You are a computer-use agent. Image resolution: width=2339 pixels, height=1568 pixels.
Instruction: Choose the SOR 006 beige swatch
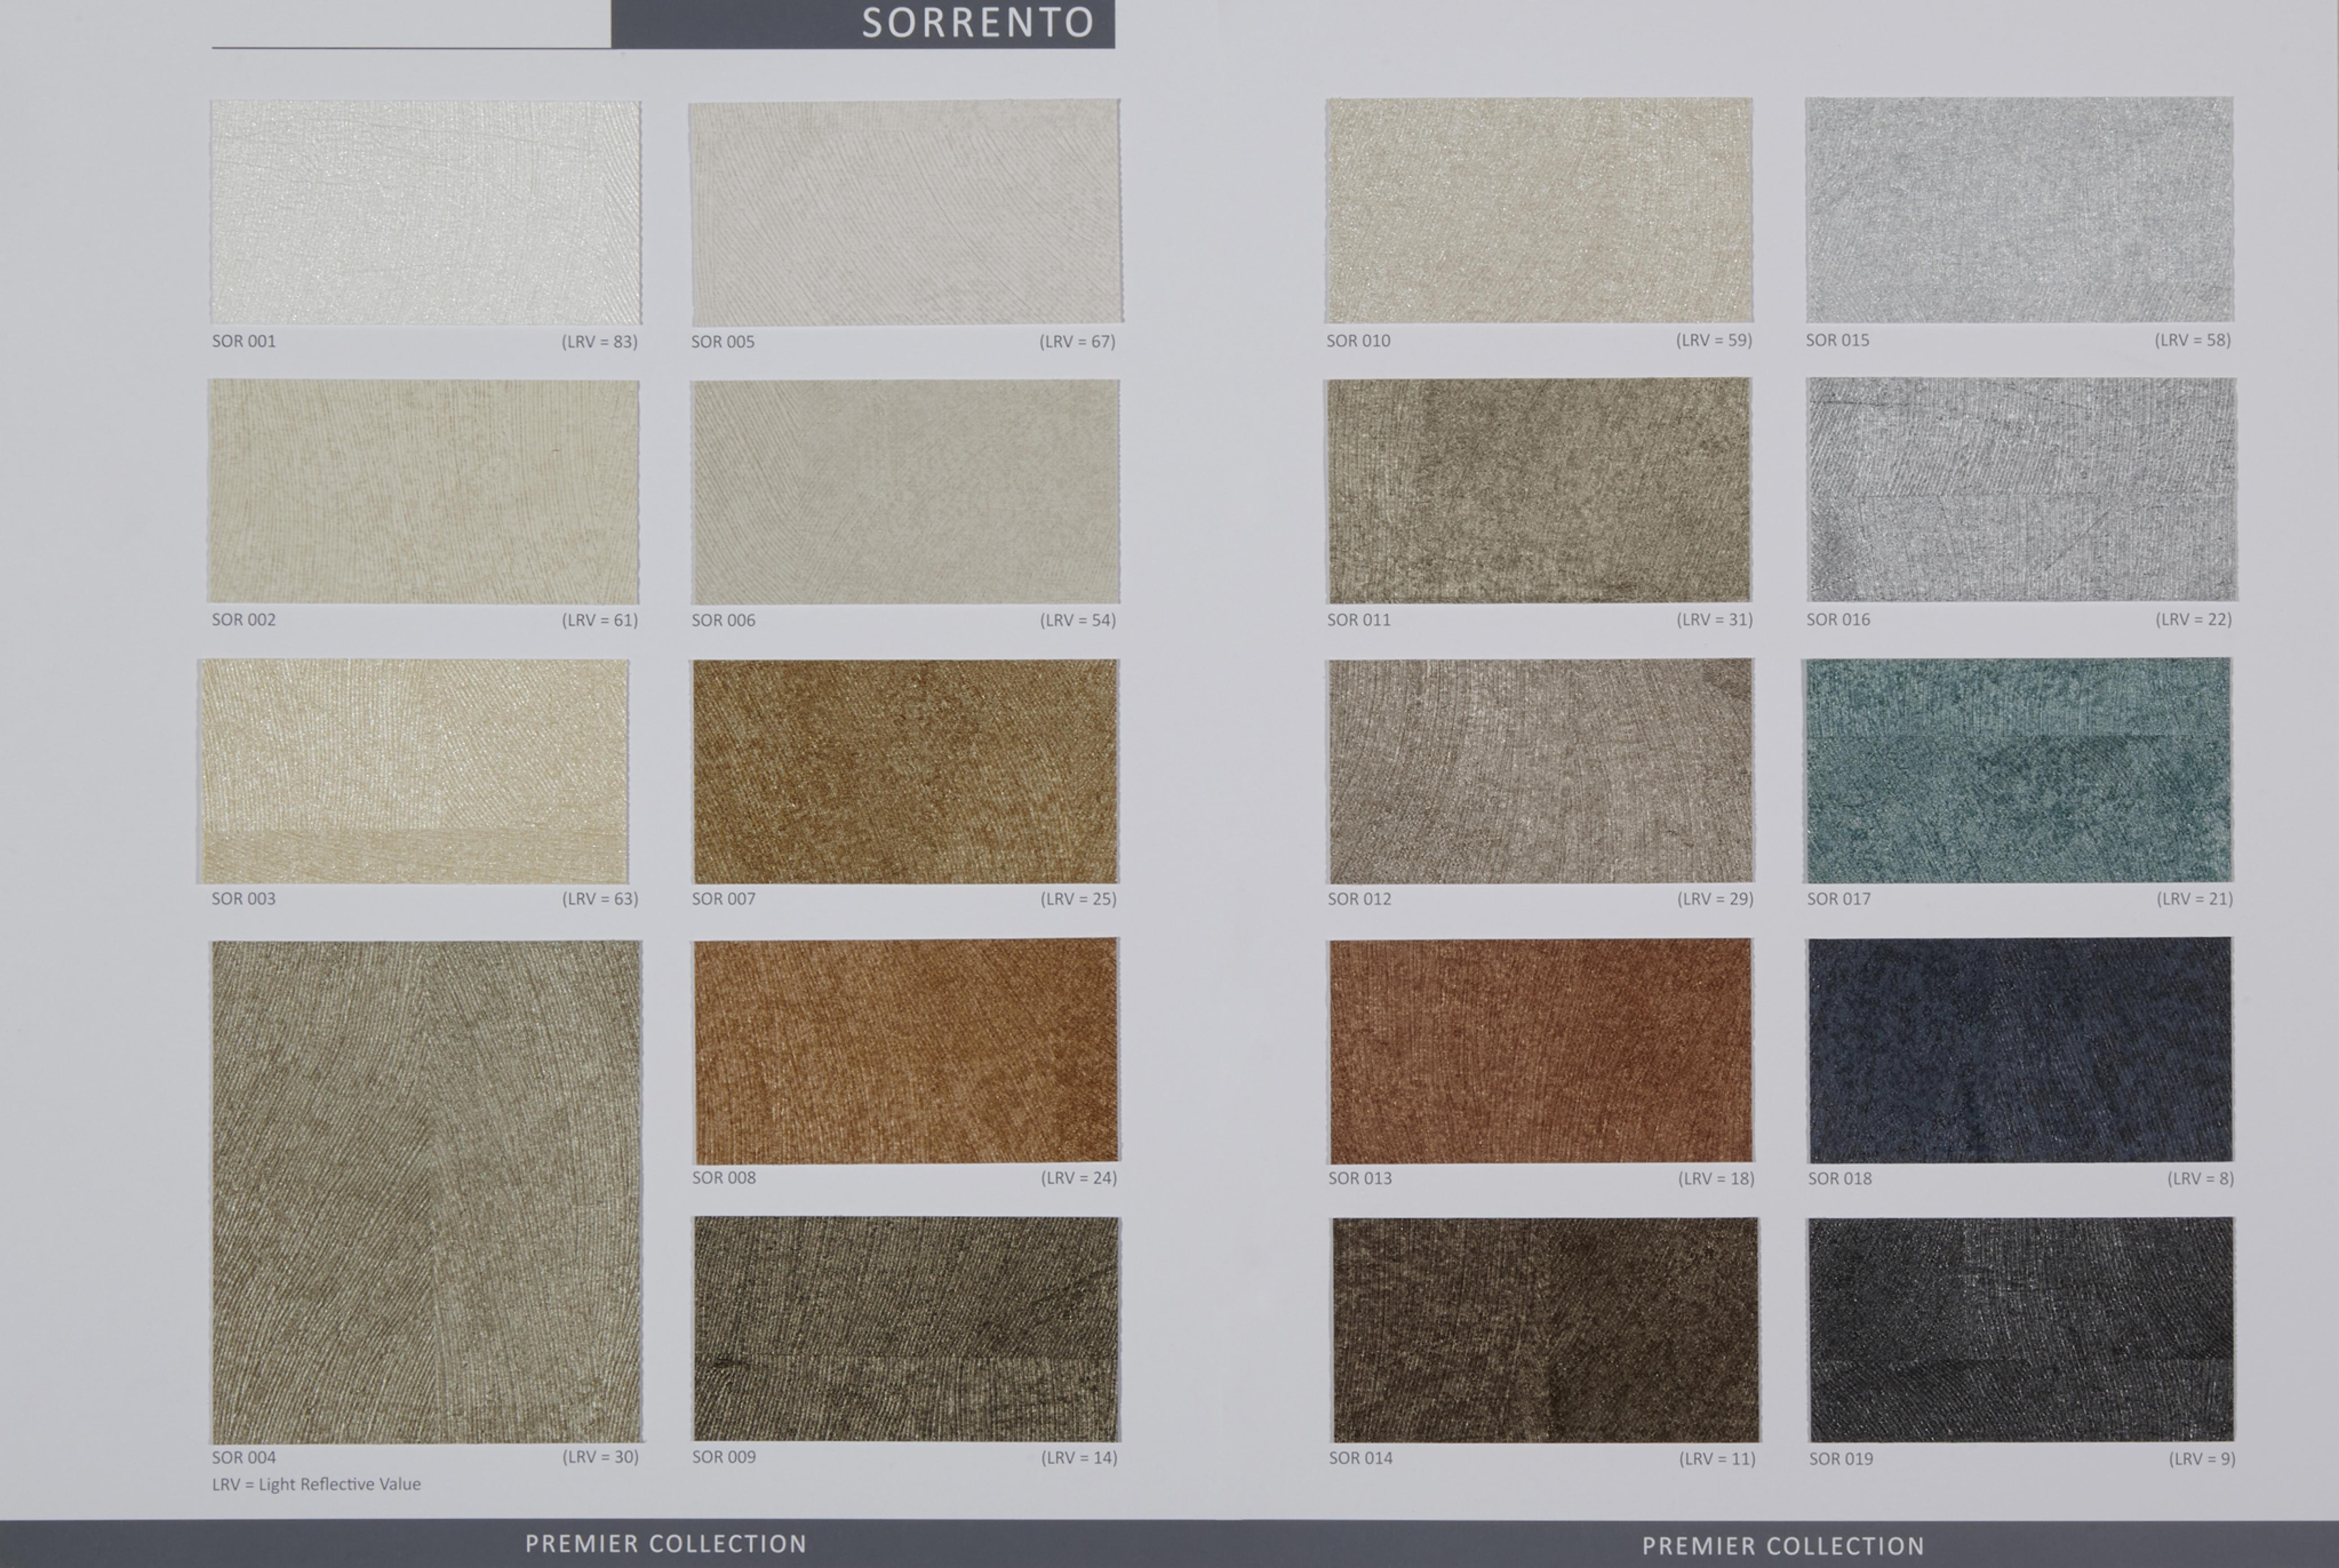905,491
